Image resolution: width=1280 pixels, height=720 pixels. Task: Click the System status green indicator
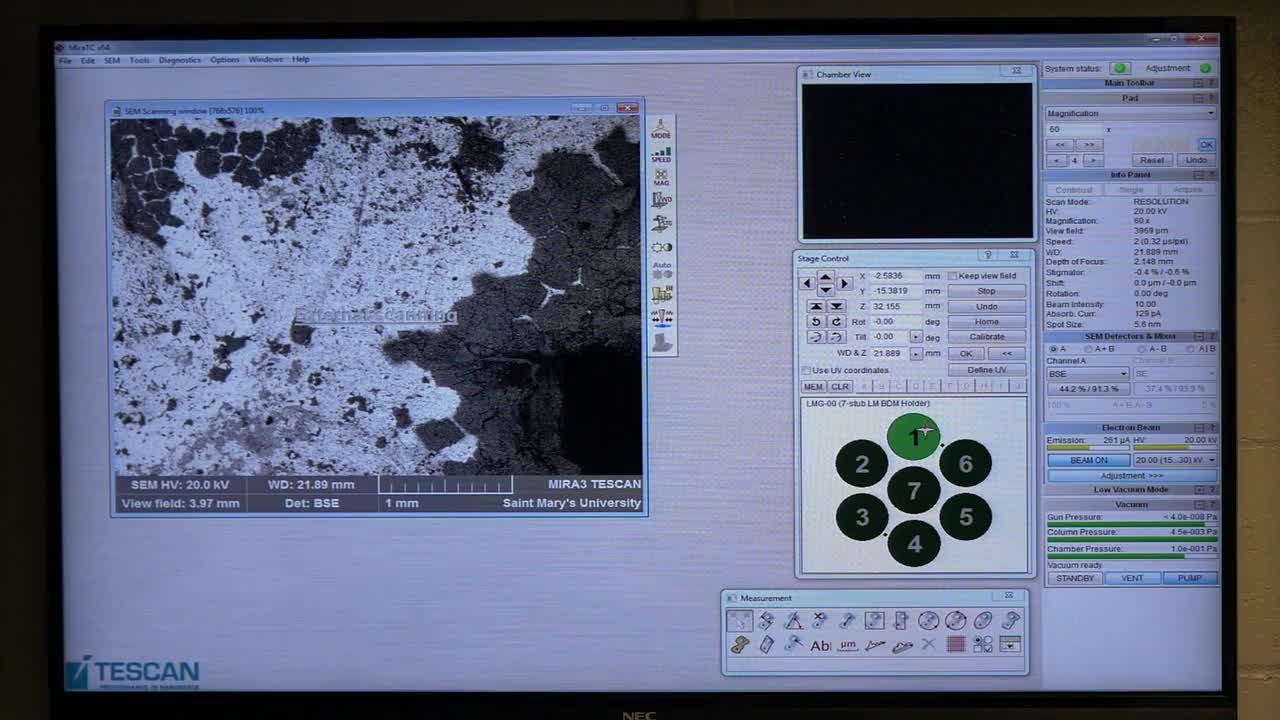(x=1120, y=68)
